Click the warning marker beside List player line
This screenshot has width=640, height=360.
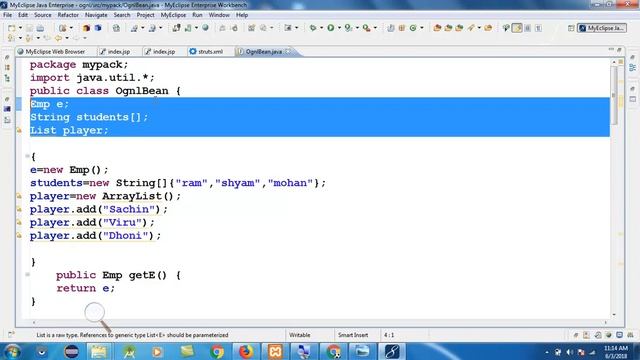[19, 130]
